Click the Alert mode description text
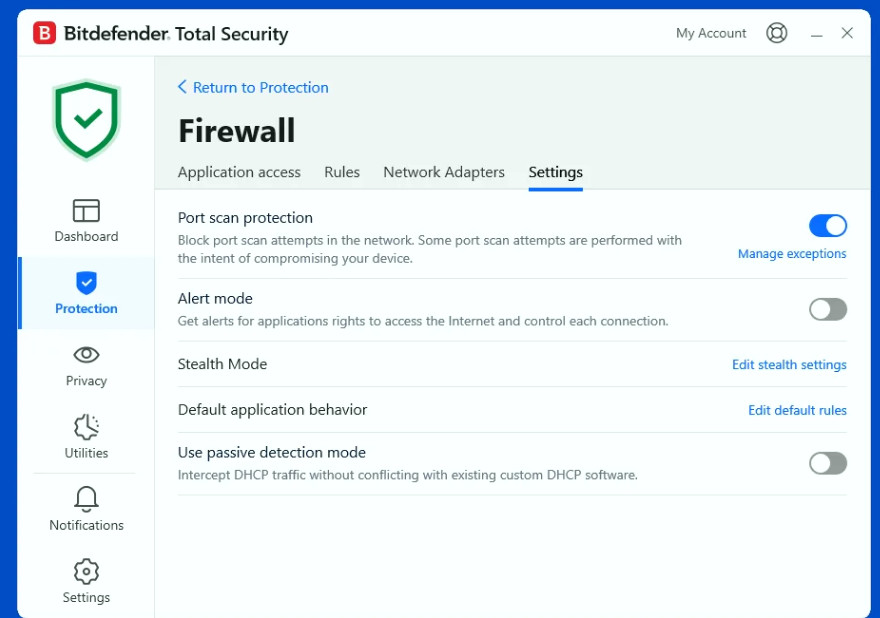Viewport: 880px width, 618px height. tap(423, 321)
